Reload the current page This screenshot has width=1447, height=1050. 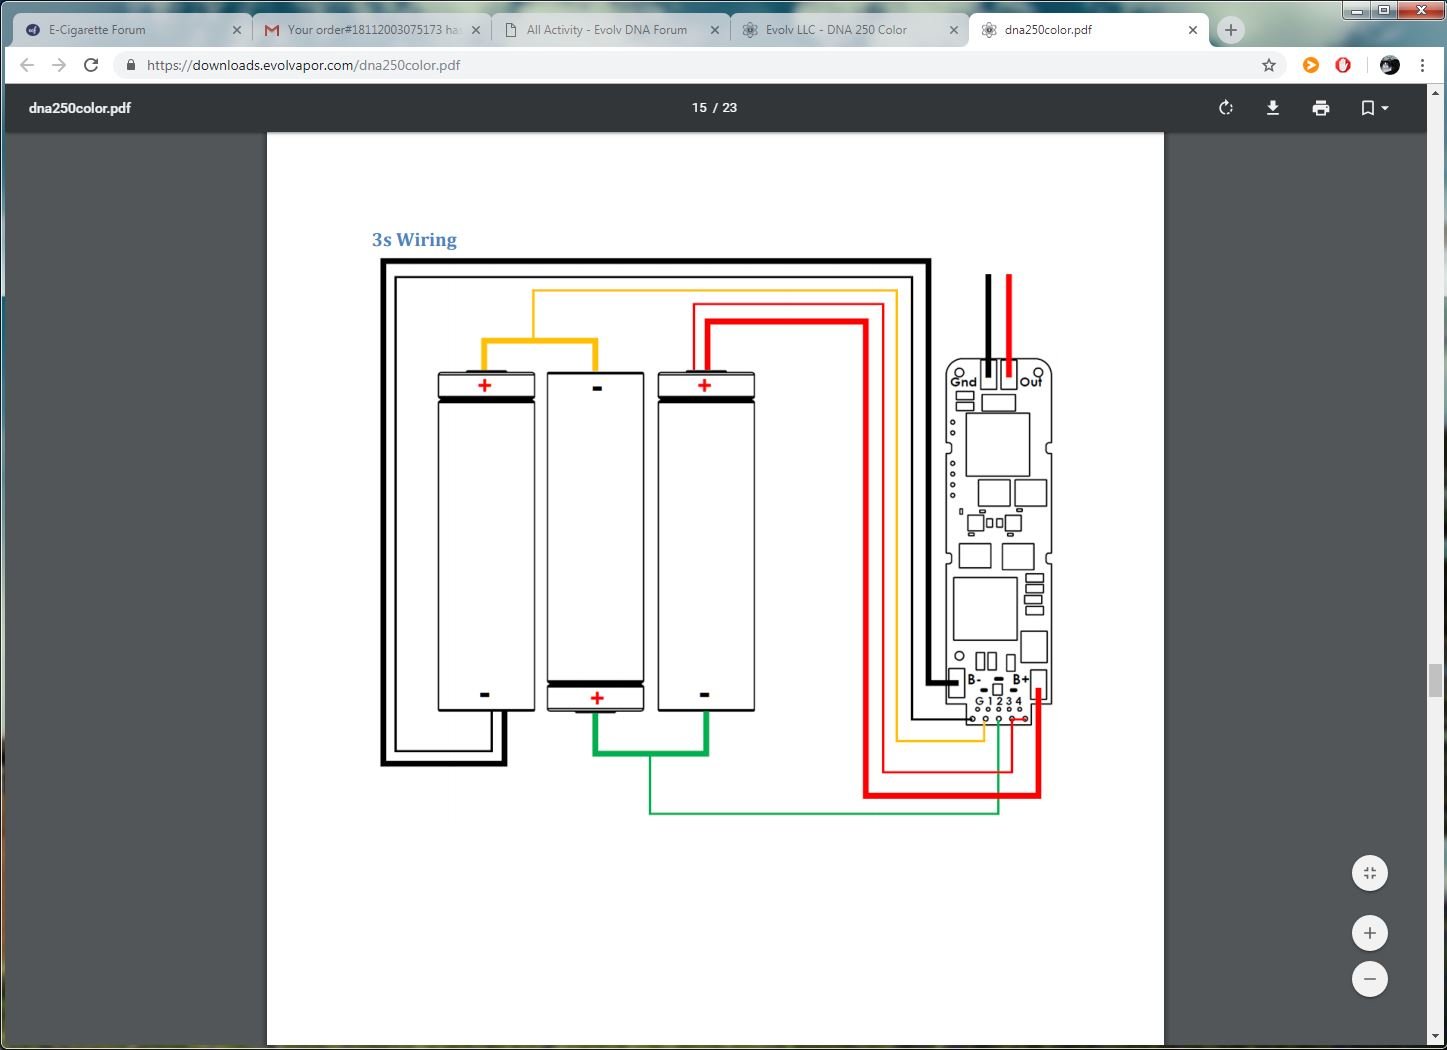point(91,65)
